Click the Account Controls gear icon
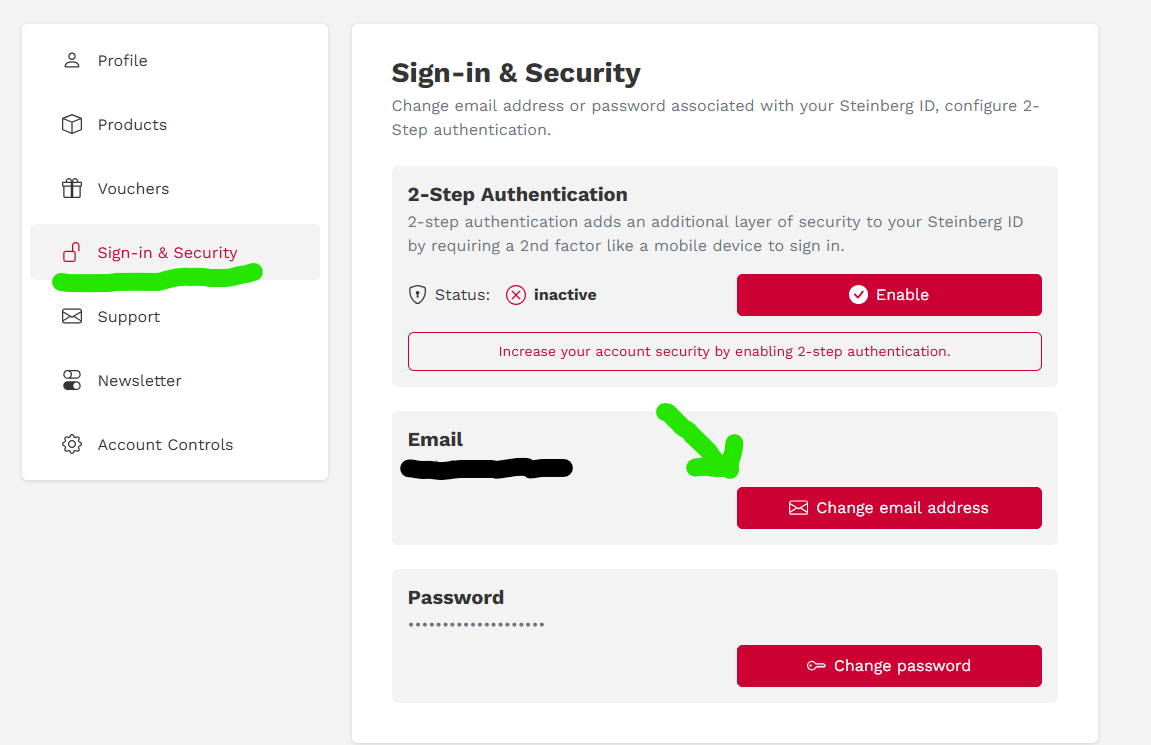 (72, 444)
